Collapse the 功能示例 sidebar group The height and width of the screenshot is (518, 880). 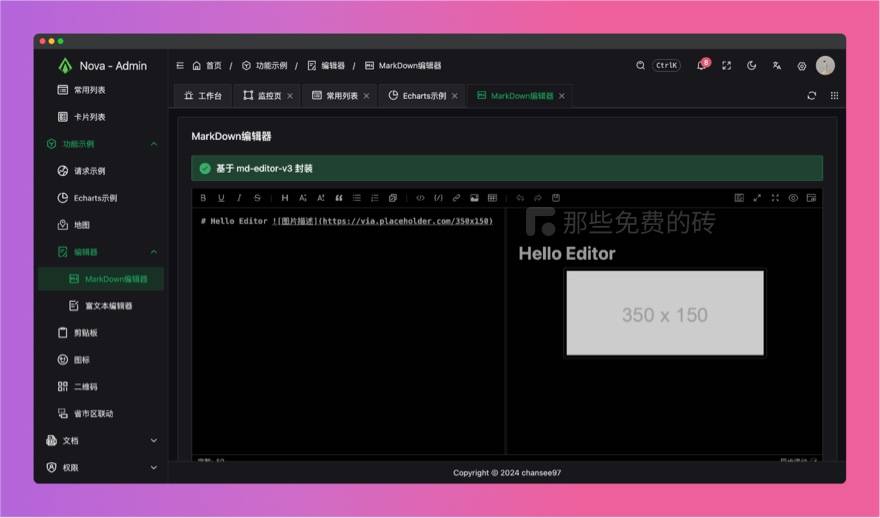tap(102, 144)
